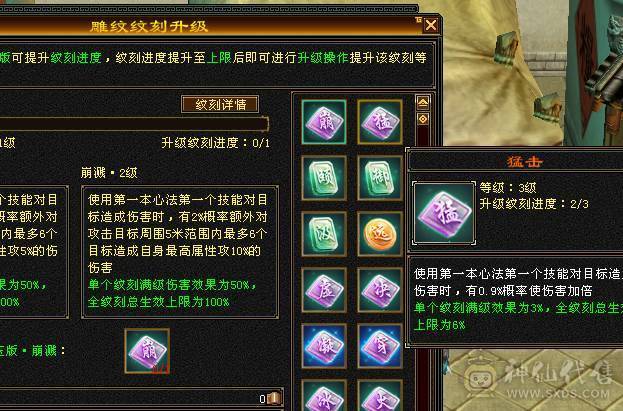Choose the green 破 jade engraving icon

pos(324,234)
